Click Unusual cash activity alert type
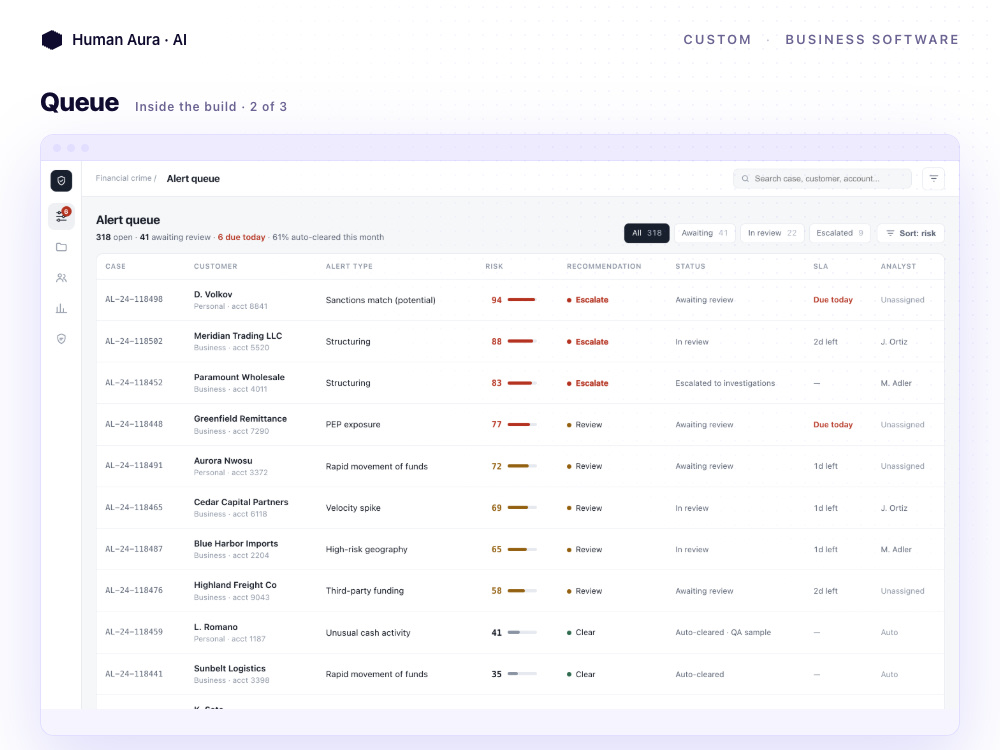The image size is (1000, 750). coord(368,633)
